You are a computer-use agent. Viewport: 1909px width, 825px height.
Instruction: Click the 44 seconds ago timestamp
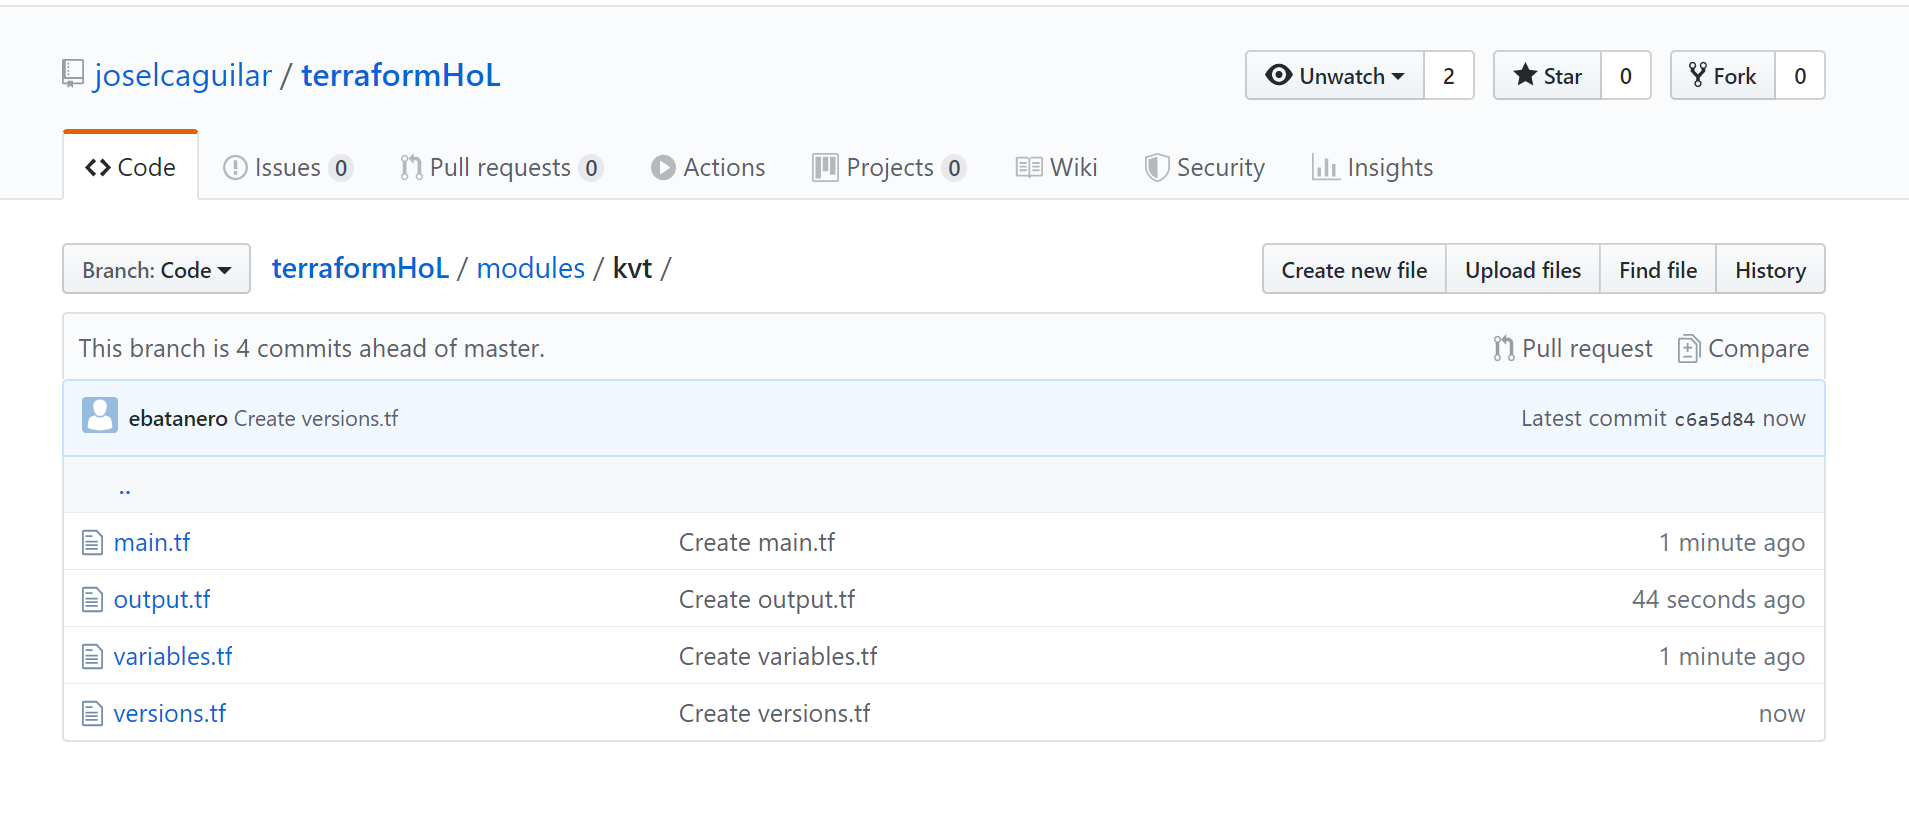click(1718, 599)
